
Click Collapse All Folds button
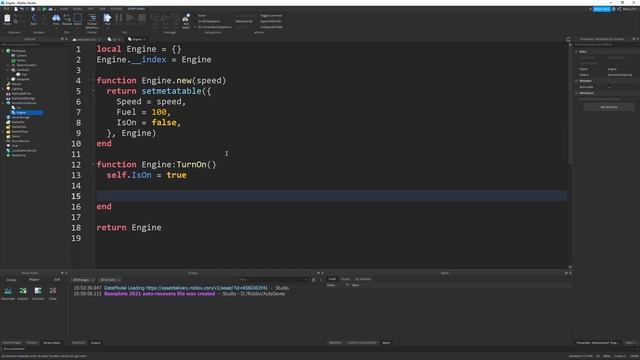pyautogui.click(x=271, y=27)
